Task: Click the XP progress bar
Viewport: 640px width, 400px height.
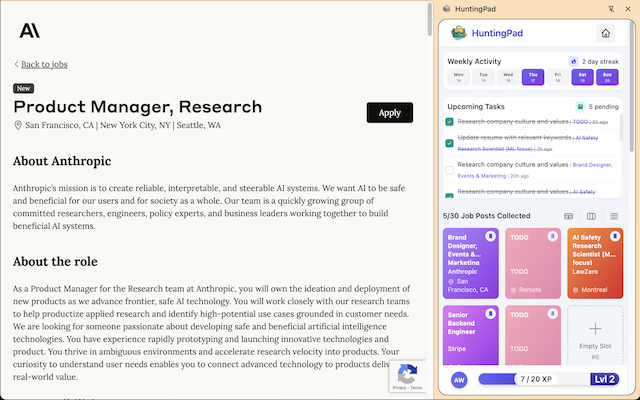Action: (535, 379)
